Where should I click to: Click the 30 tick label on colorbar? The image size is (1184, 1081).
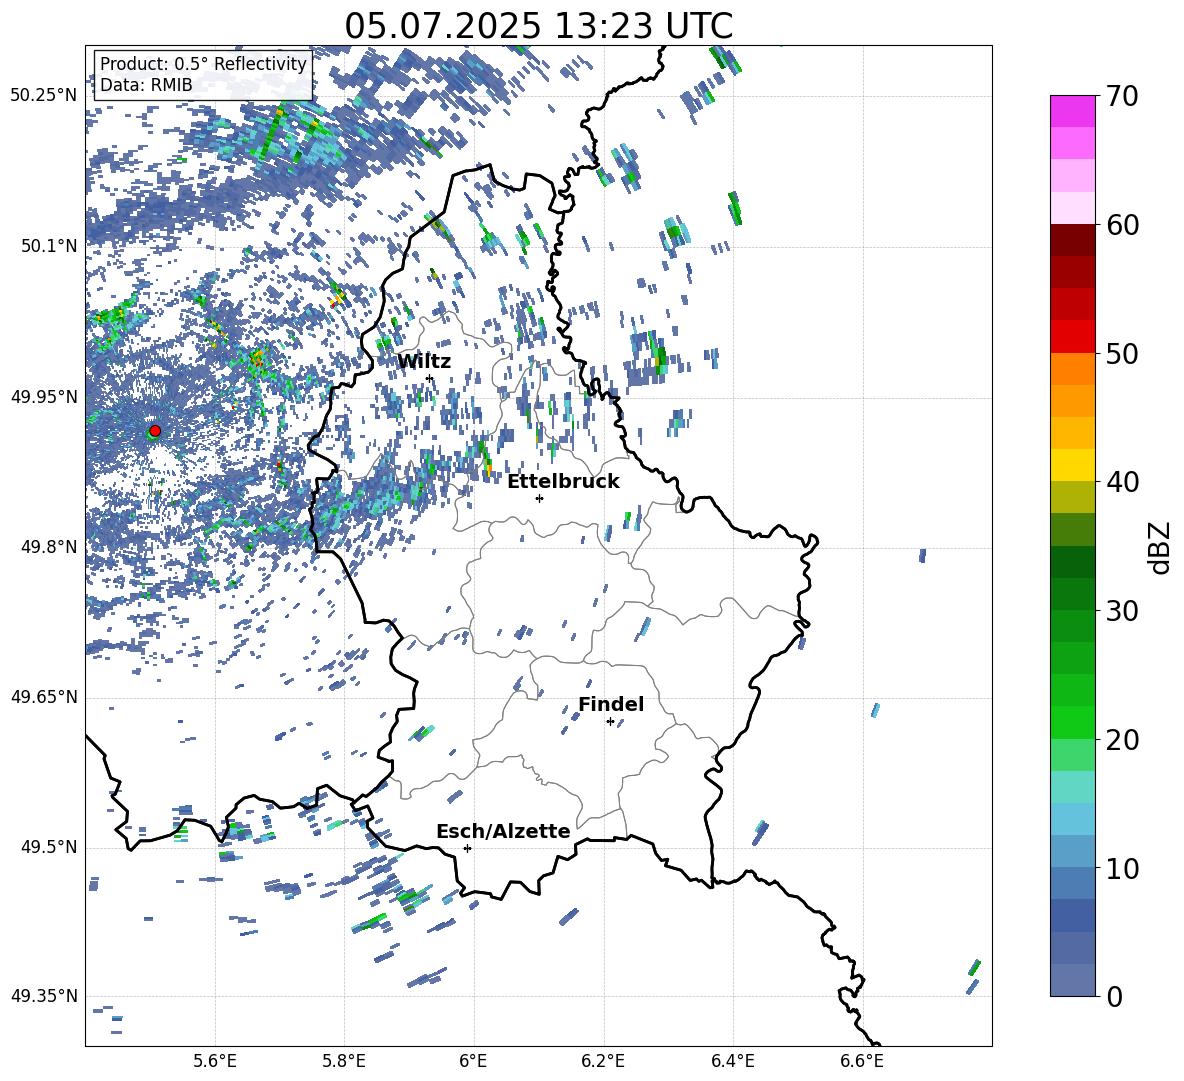pos(1122,611)
